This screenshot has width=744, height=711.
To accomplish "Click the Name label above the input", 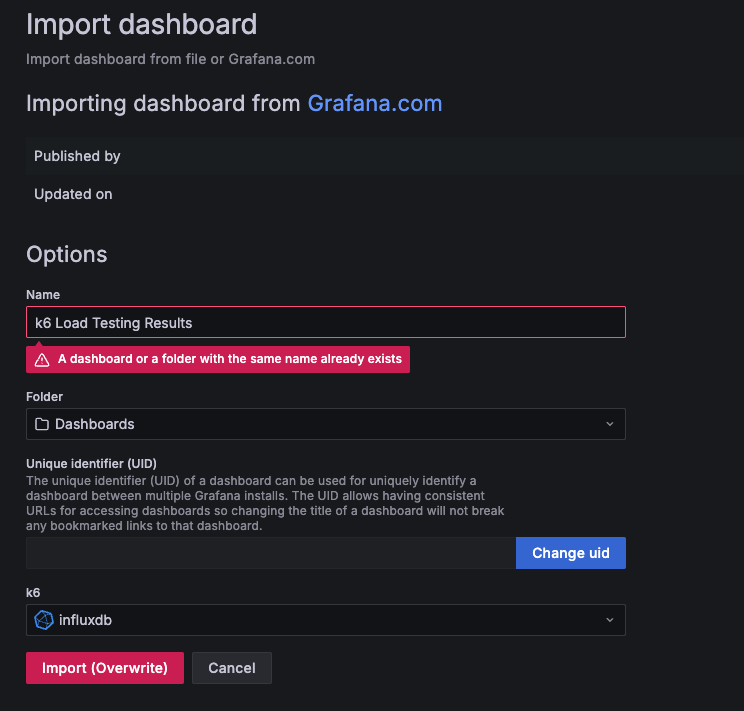I will (43, 294).
